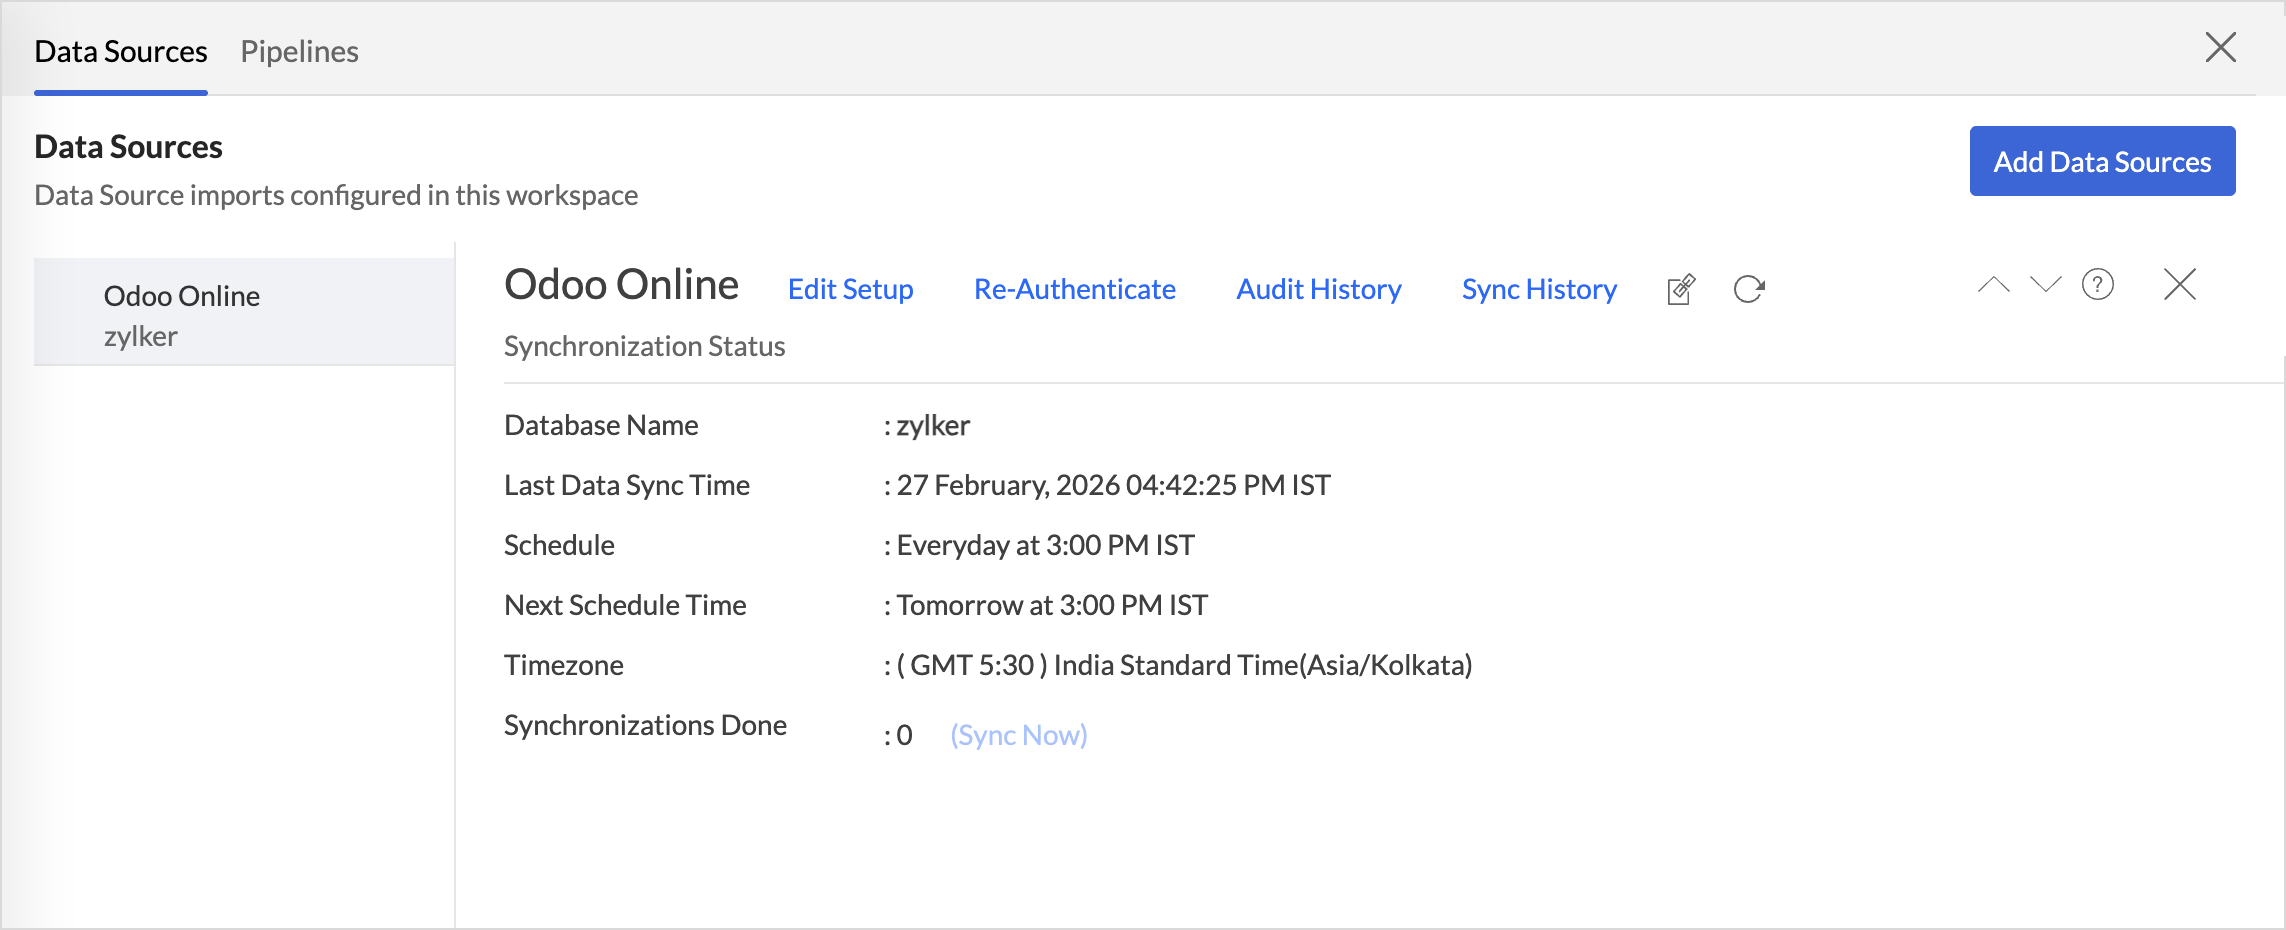2286x930 pixels.
Task: Switch to the Pipelines tab
Action: (x=299, y=51)
